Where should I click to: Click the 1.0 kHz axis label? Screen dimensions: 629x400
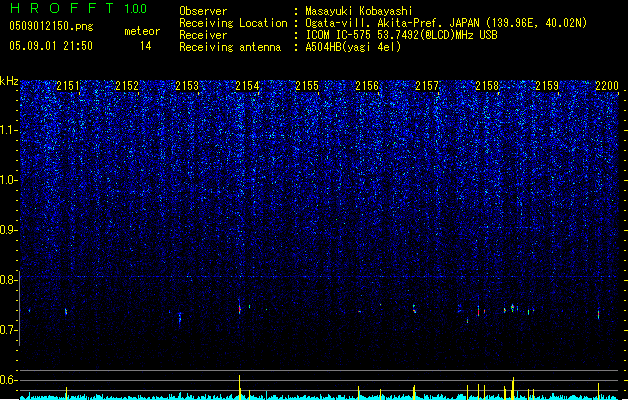[x=8, y=181]
